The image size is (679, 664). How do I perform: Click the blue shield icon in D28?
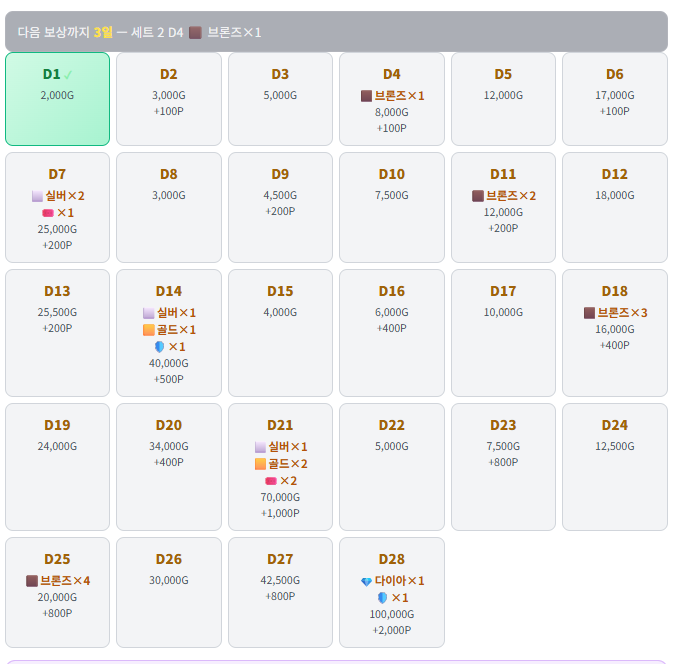[x=382, y=598]
